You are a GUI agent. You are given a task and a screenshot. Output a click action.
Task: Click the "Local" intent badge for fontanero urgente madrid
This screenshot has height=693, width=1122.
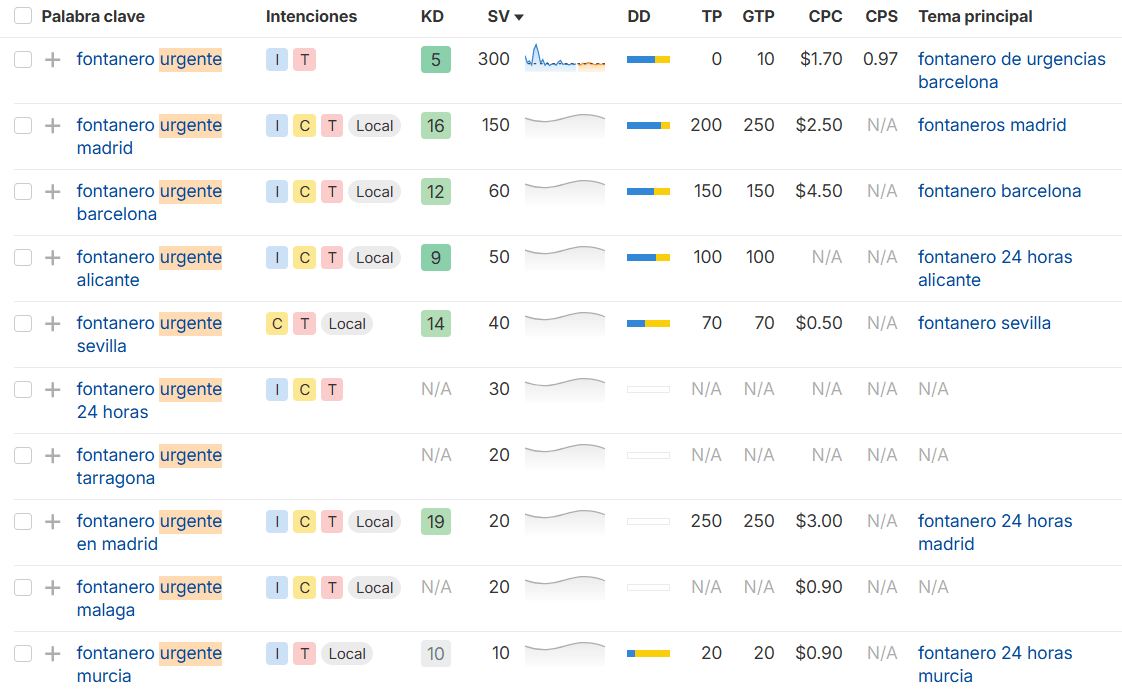tap(374, 125)
